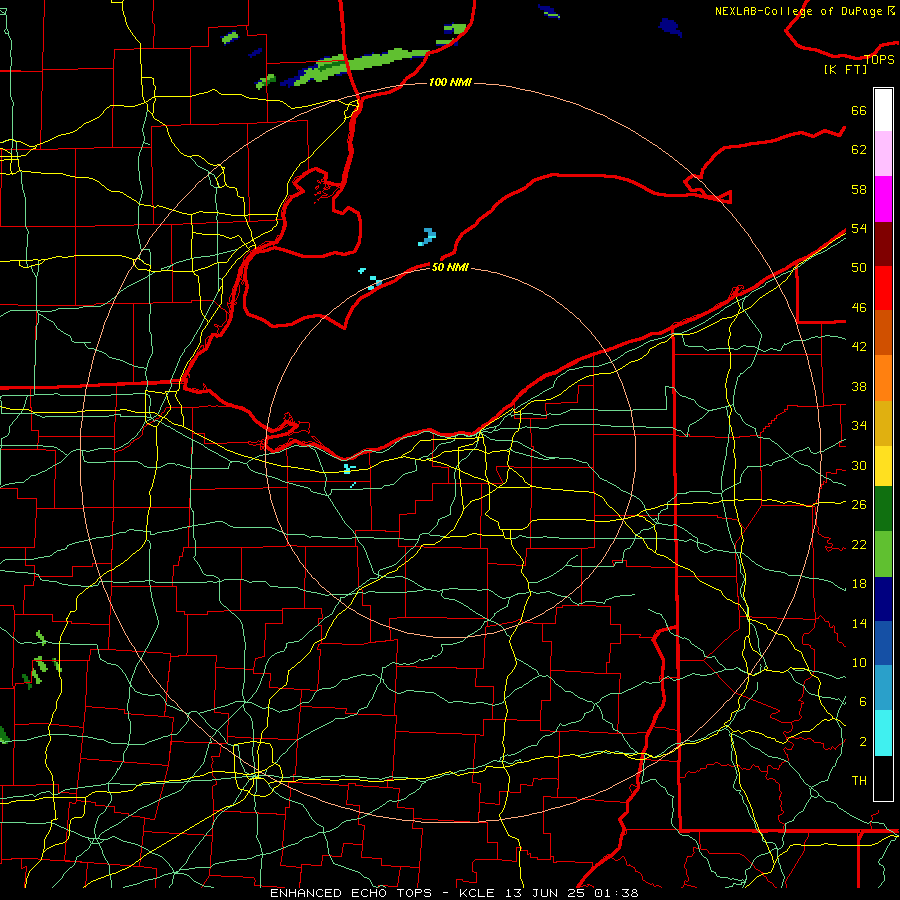Select the '38' legend value
Viewport: 900px width, 900px height.
click(859, 386)
